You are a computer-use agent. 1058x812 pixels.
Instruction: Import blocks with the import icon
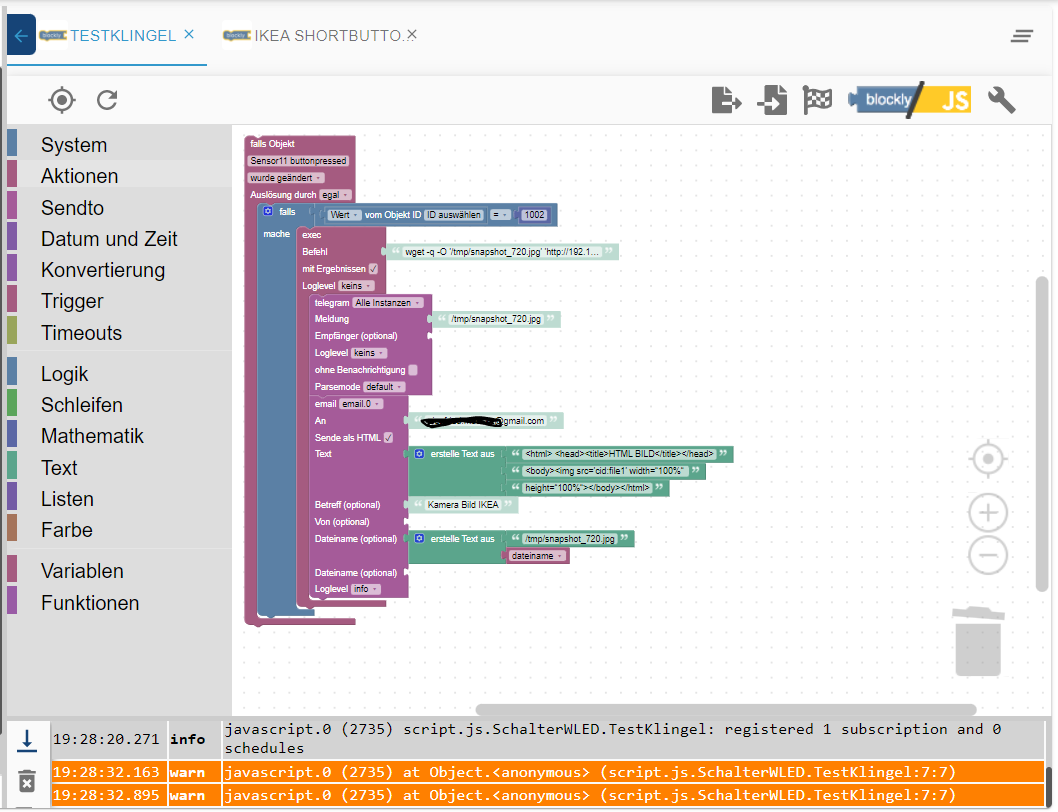point(772,100)
